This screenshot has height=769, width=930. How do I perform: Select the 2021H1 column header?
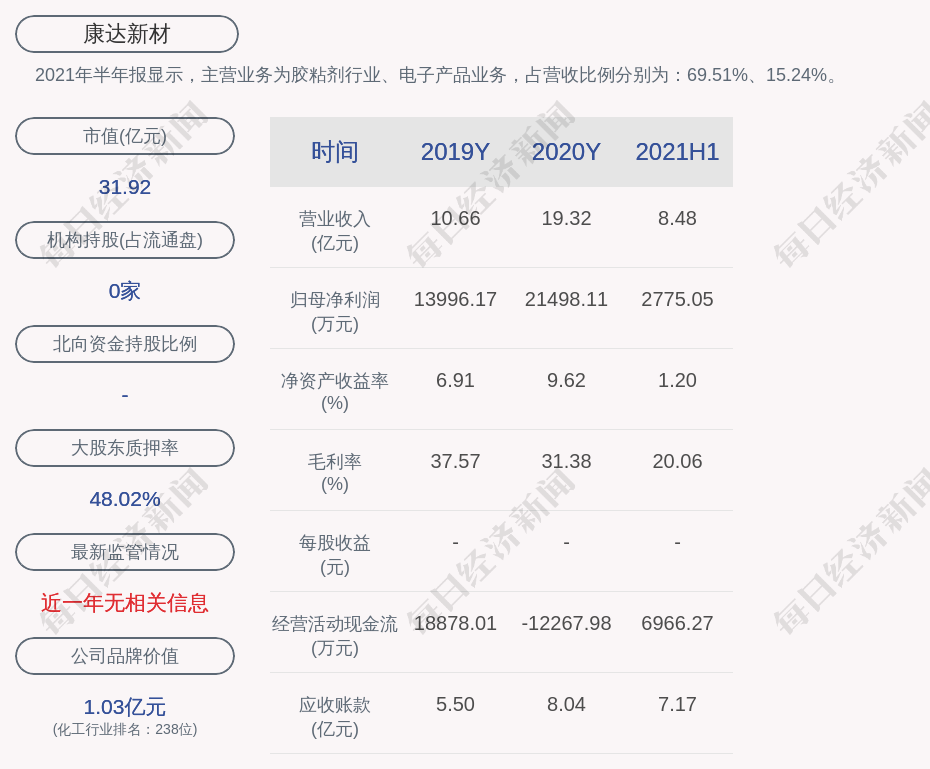(x=677, y=152)
